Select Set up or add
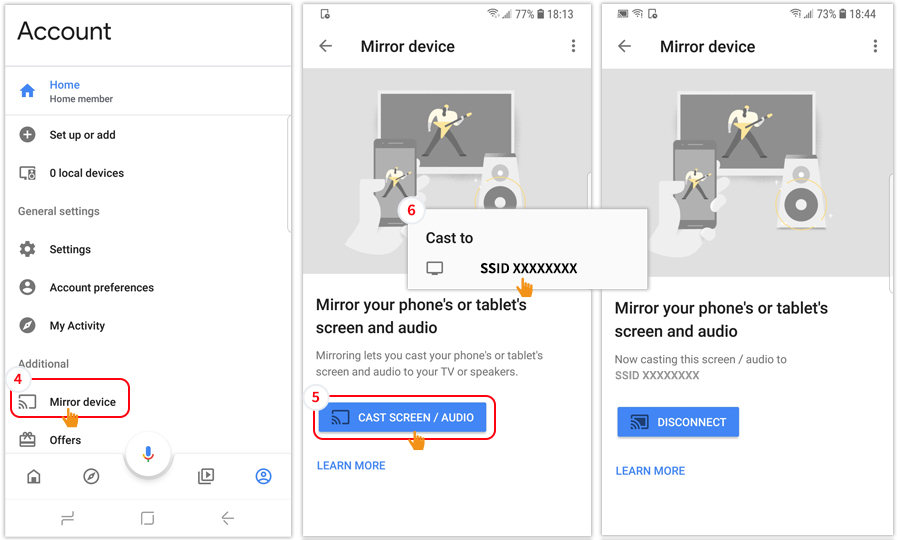This screenshot has height=540, width=900. pos(82,135)
